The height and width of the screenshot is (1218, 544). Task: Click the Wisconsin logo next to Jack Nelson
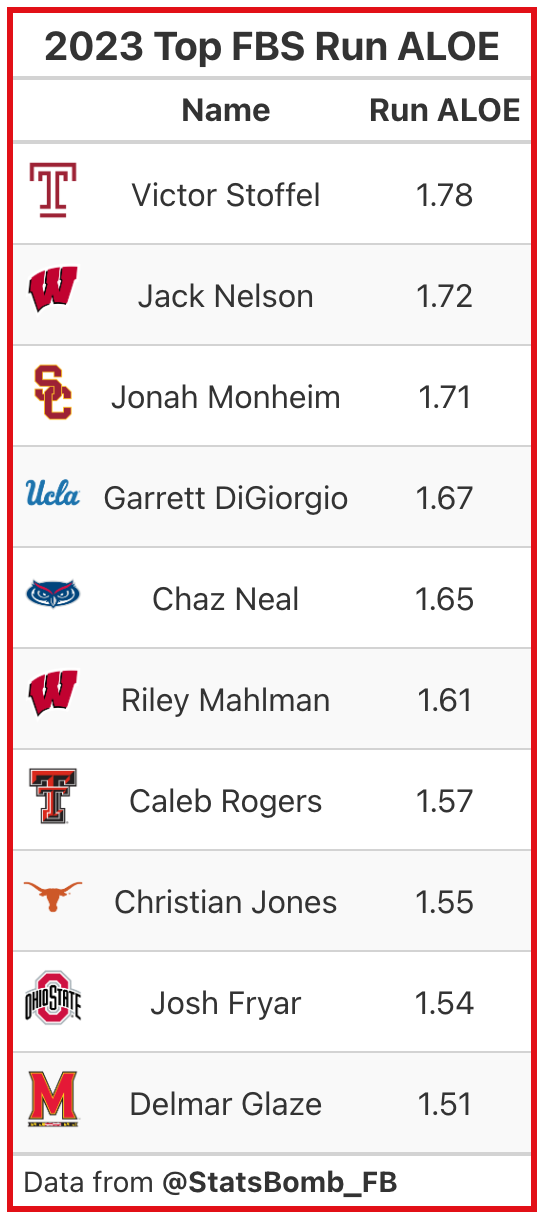click(x=53, y=291)
